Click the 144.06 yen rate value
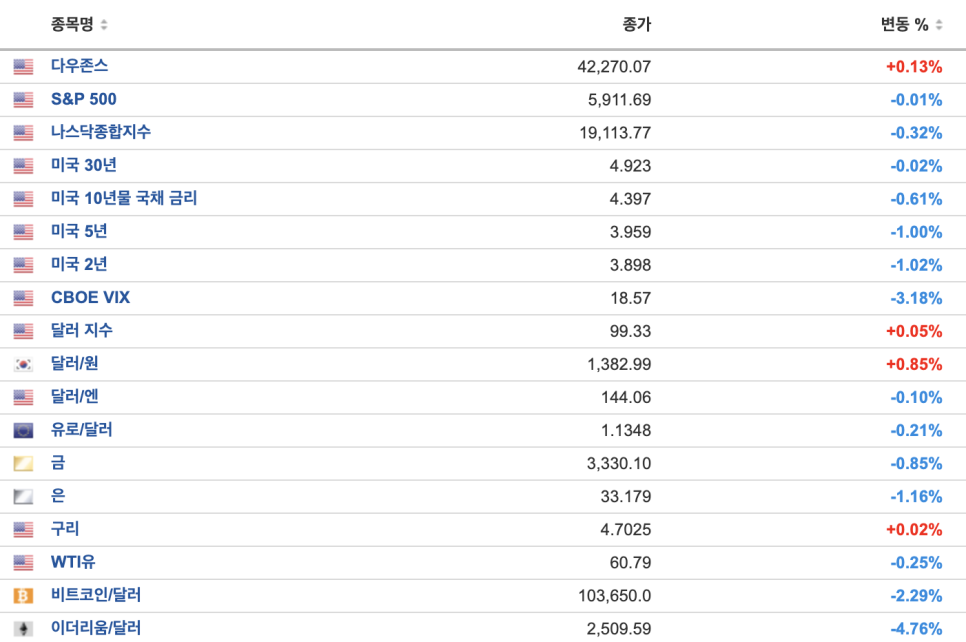 tap(626, 397)
